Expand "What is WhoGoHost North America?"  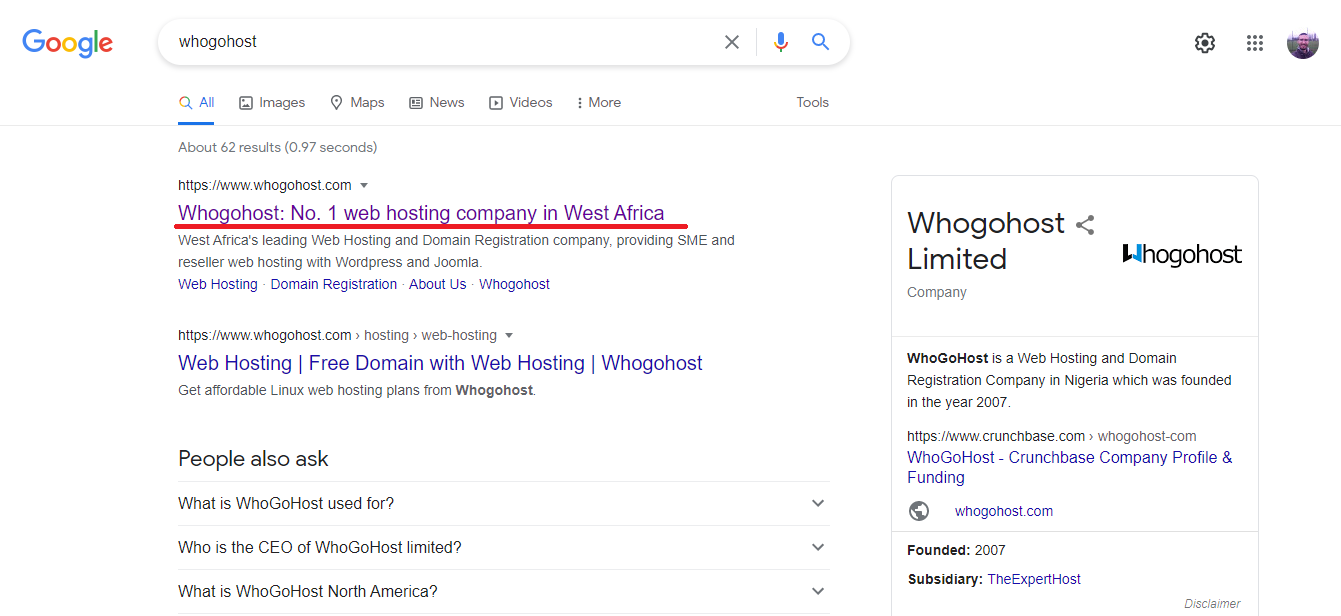click(504, 591)
